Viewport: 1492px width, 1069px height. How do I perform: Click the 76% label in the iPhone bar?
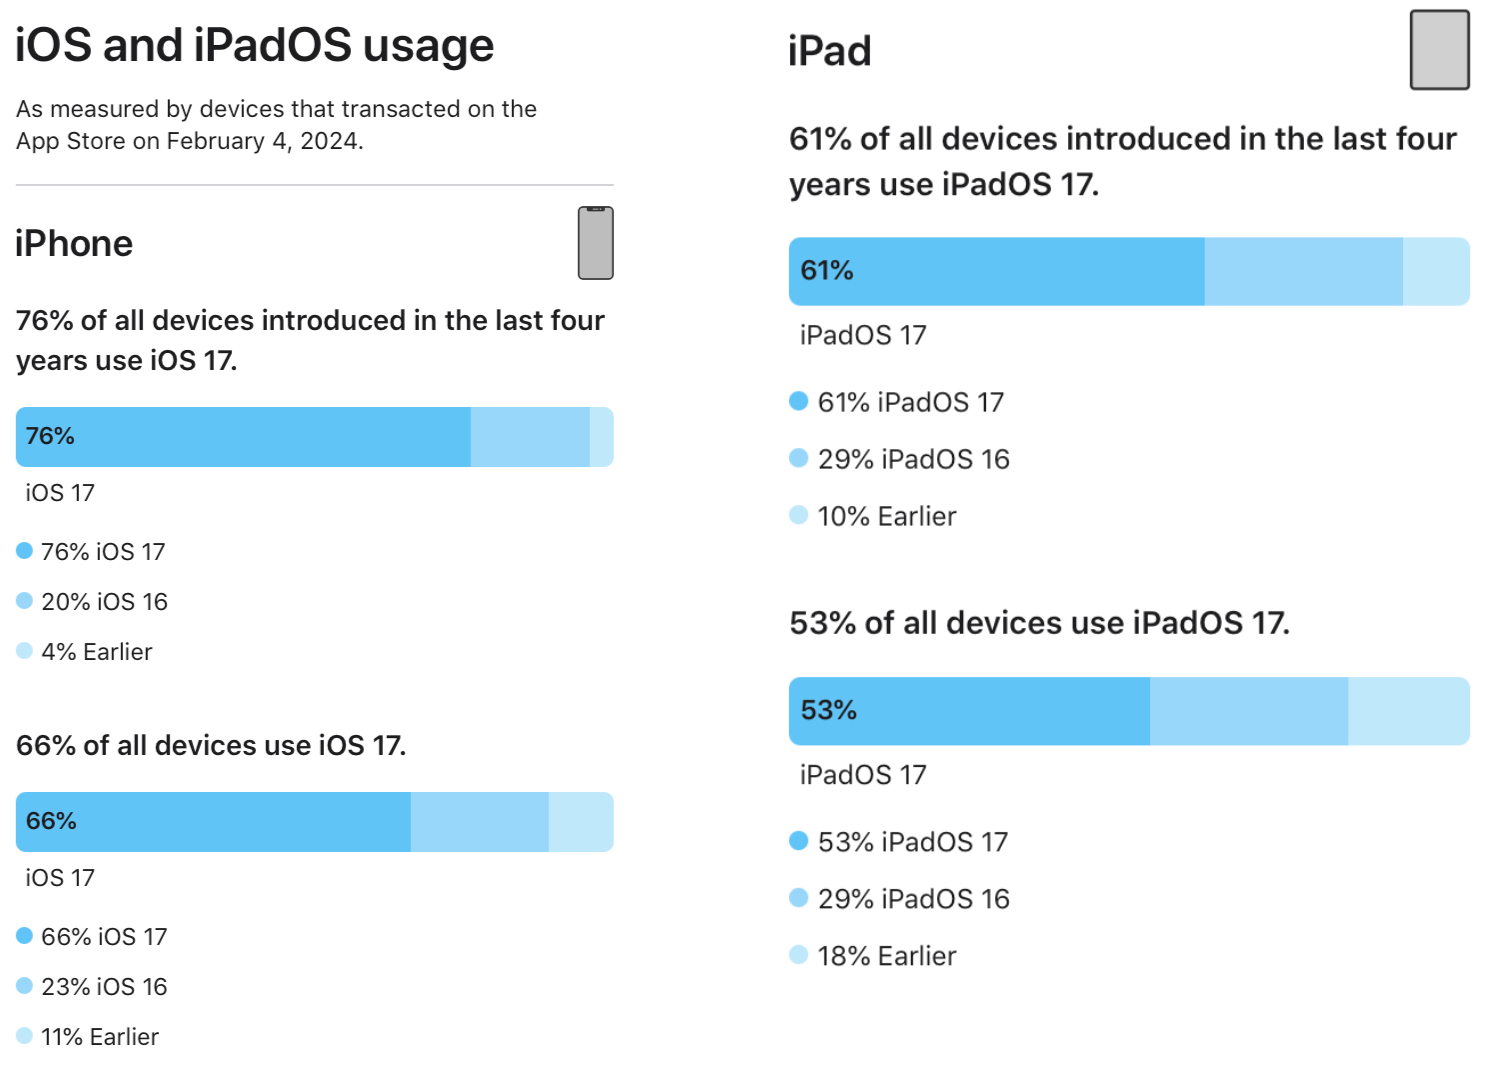click(x=50, y=436)
